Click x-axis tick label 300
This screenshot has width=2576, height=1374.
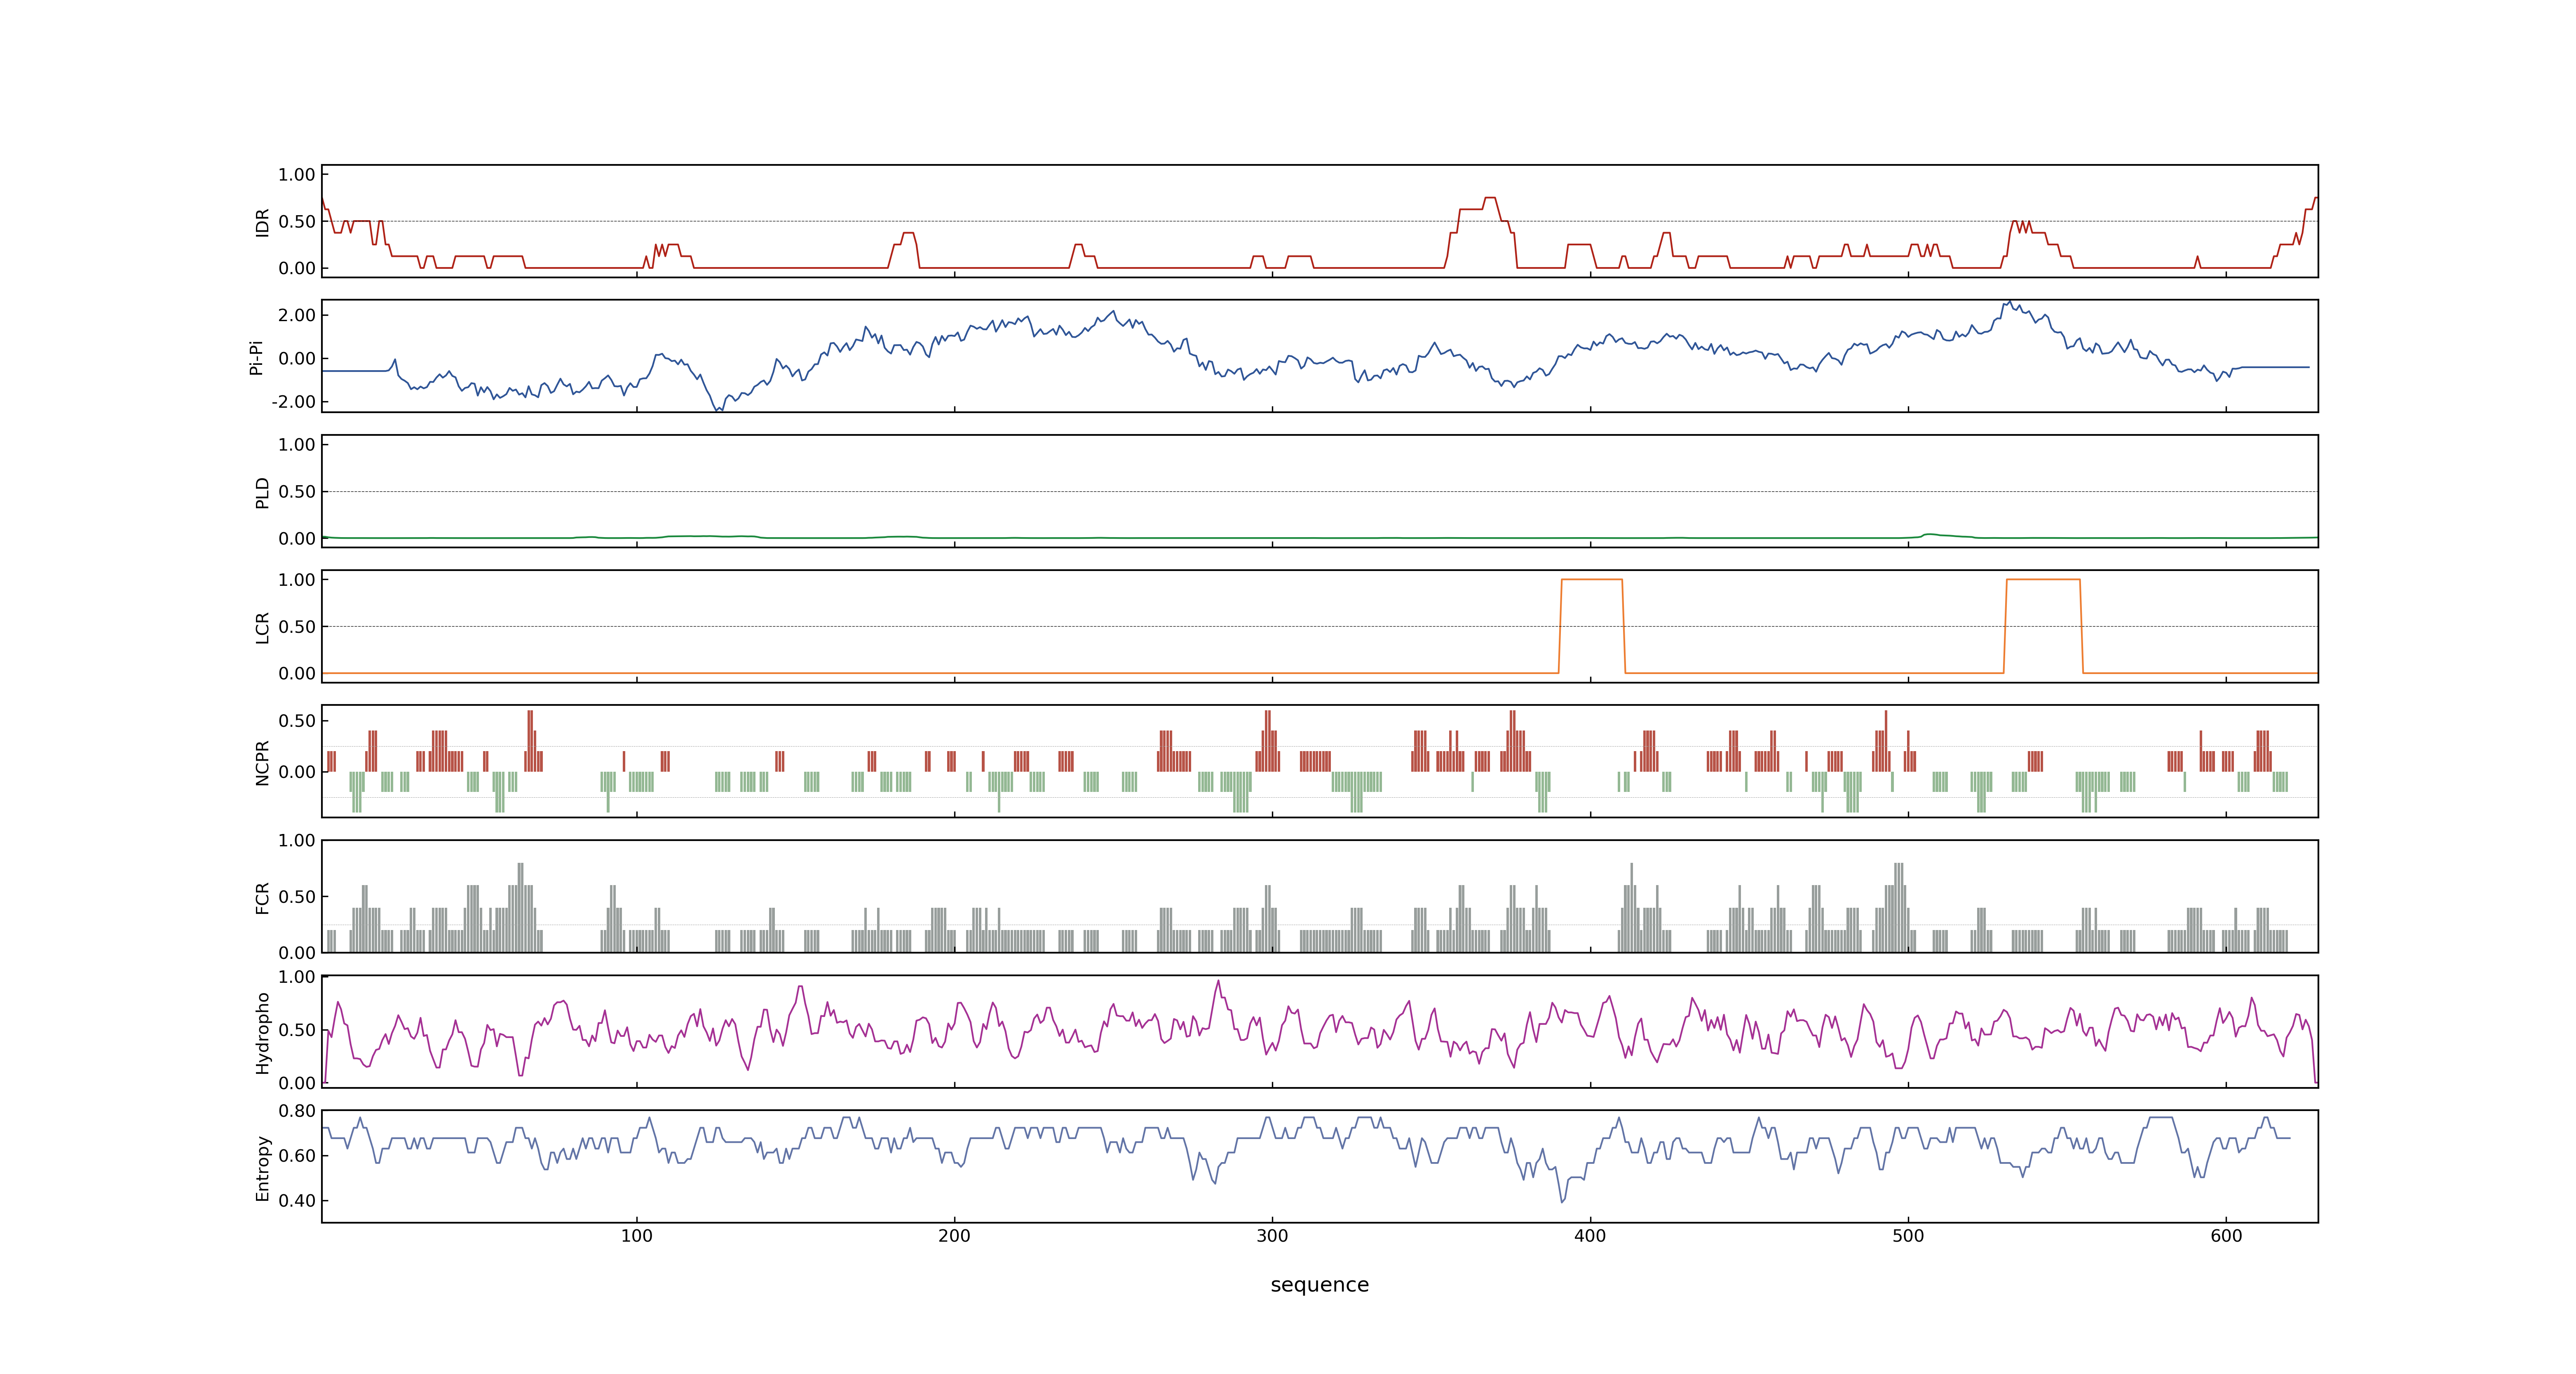(1272, 1236)
